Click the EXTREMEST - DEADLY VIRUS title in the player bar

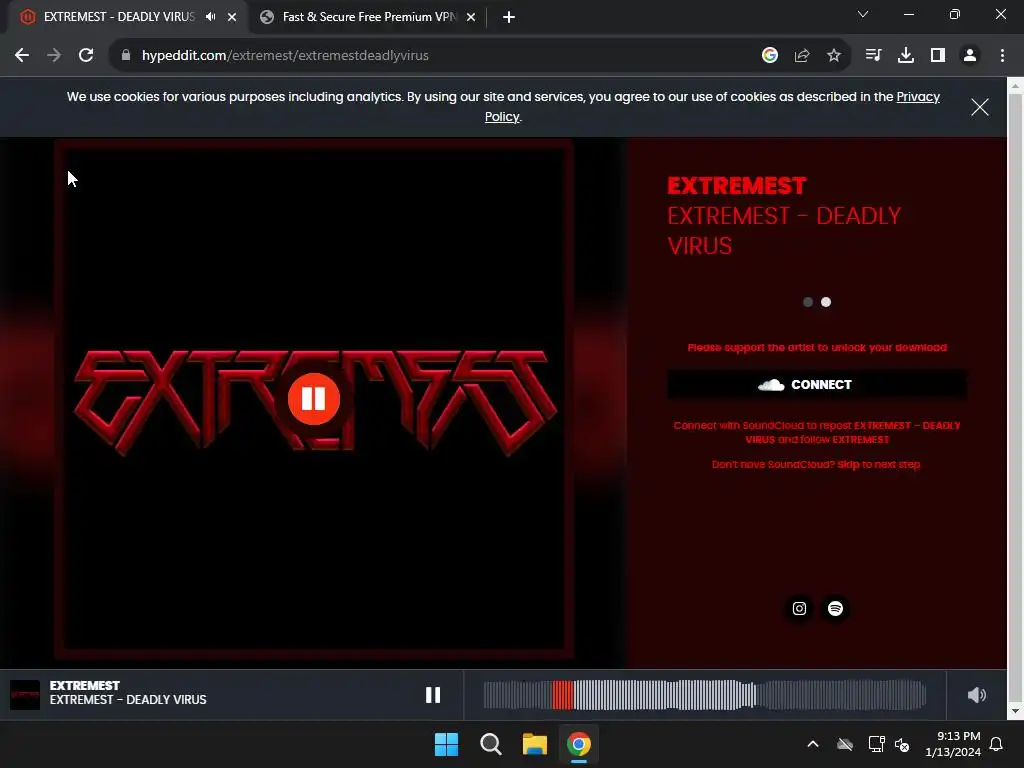(x=128, y=699)
